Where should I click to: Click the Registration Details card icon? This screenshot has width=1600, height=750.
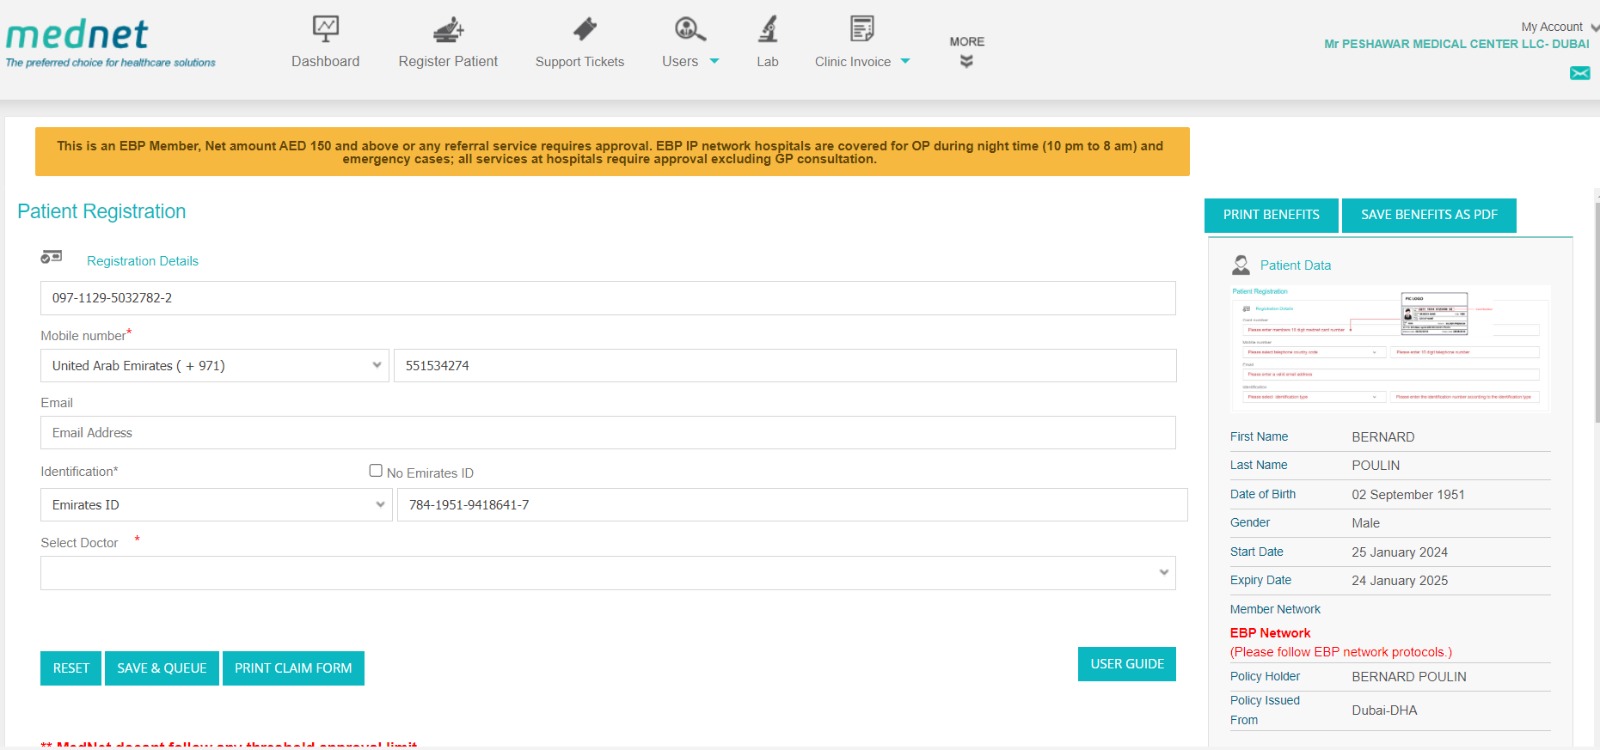51,257
